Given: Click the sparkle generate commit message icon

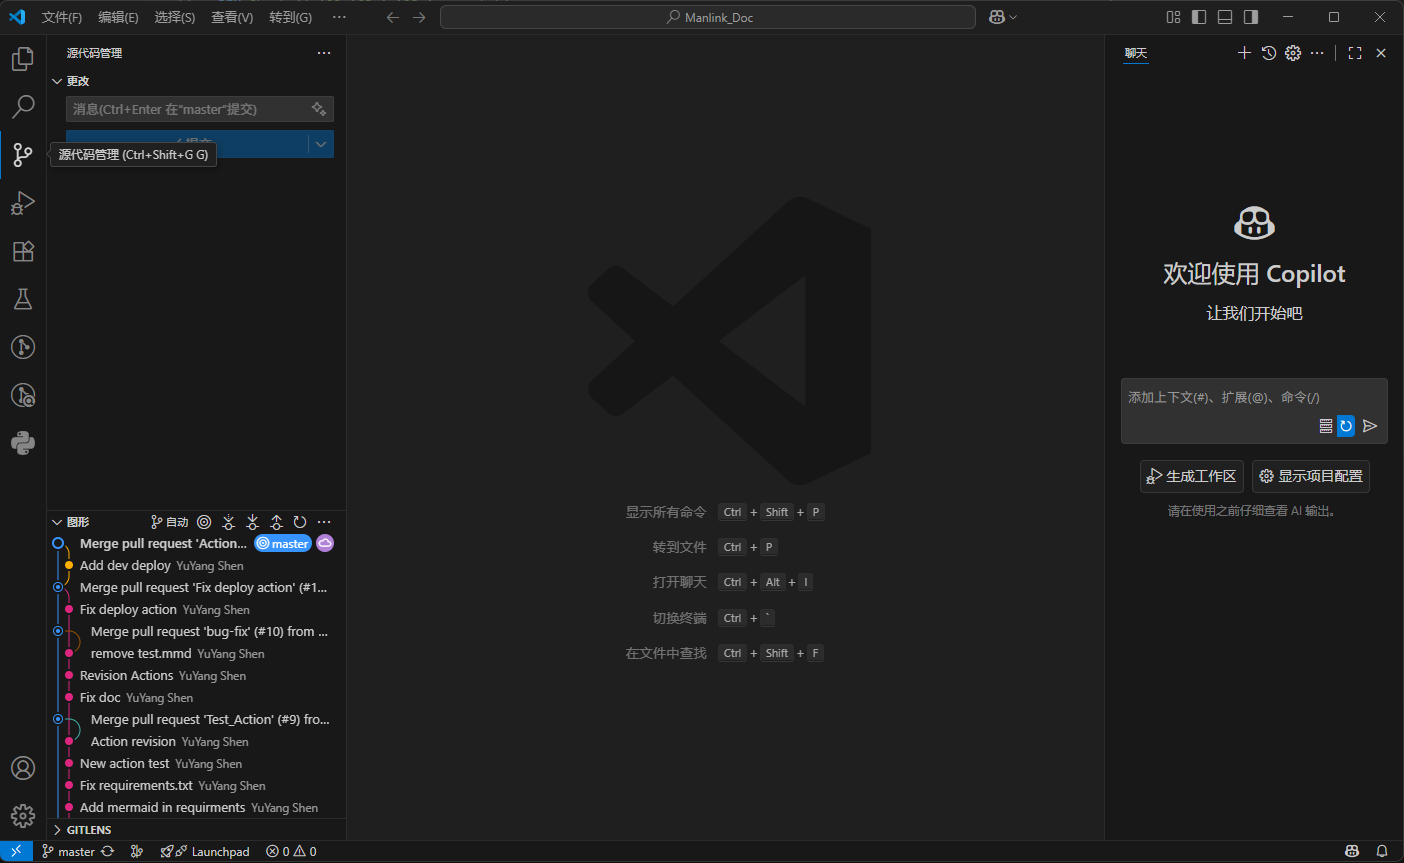Looking at the screenshot, I should point(319,109).
